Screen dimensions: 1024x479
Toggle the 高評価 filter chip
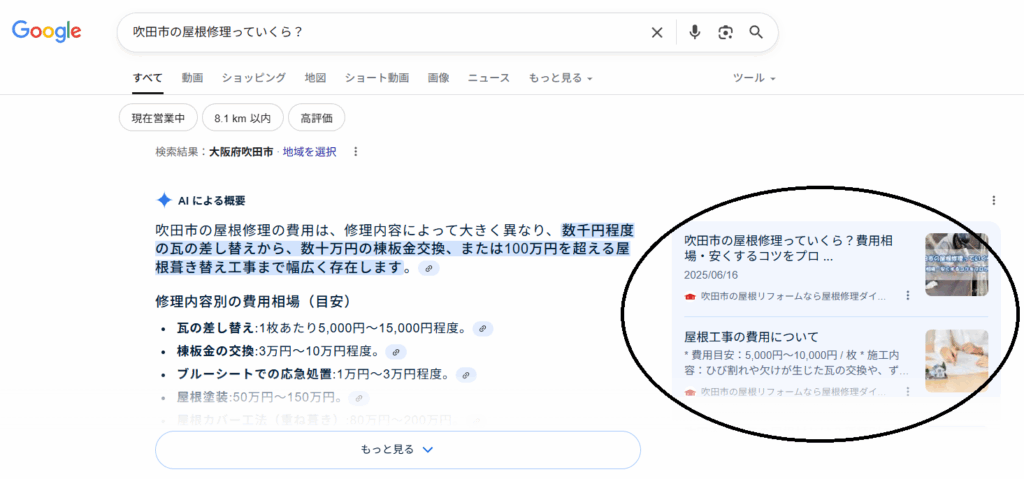(x=317, y=118)
